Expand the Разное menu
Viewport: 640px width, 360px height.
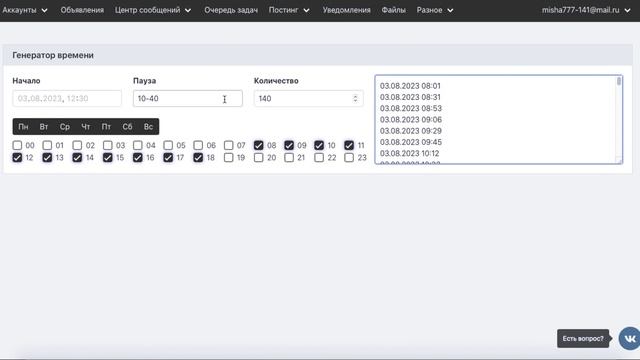point(435,10)
